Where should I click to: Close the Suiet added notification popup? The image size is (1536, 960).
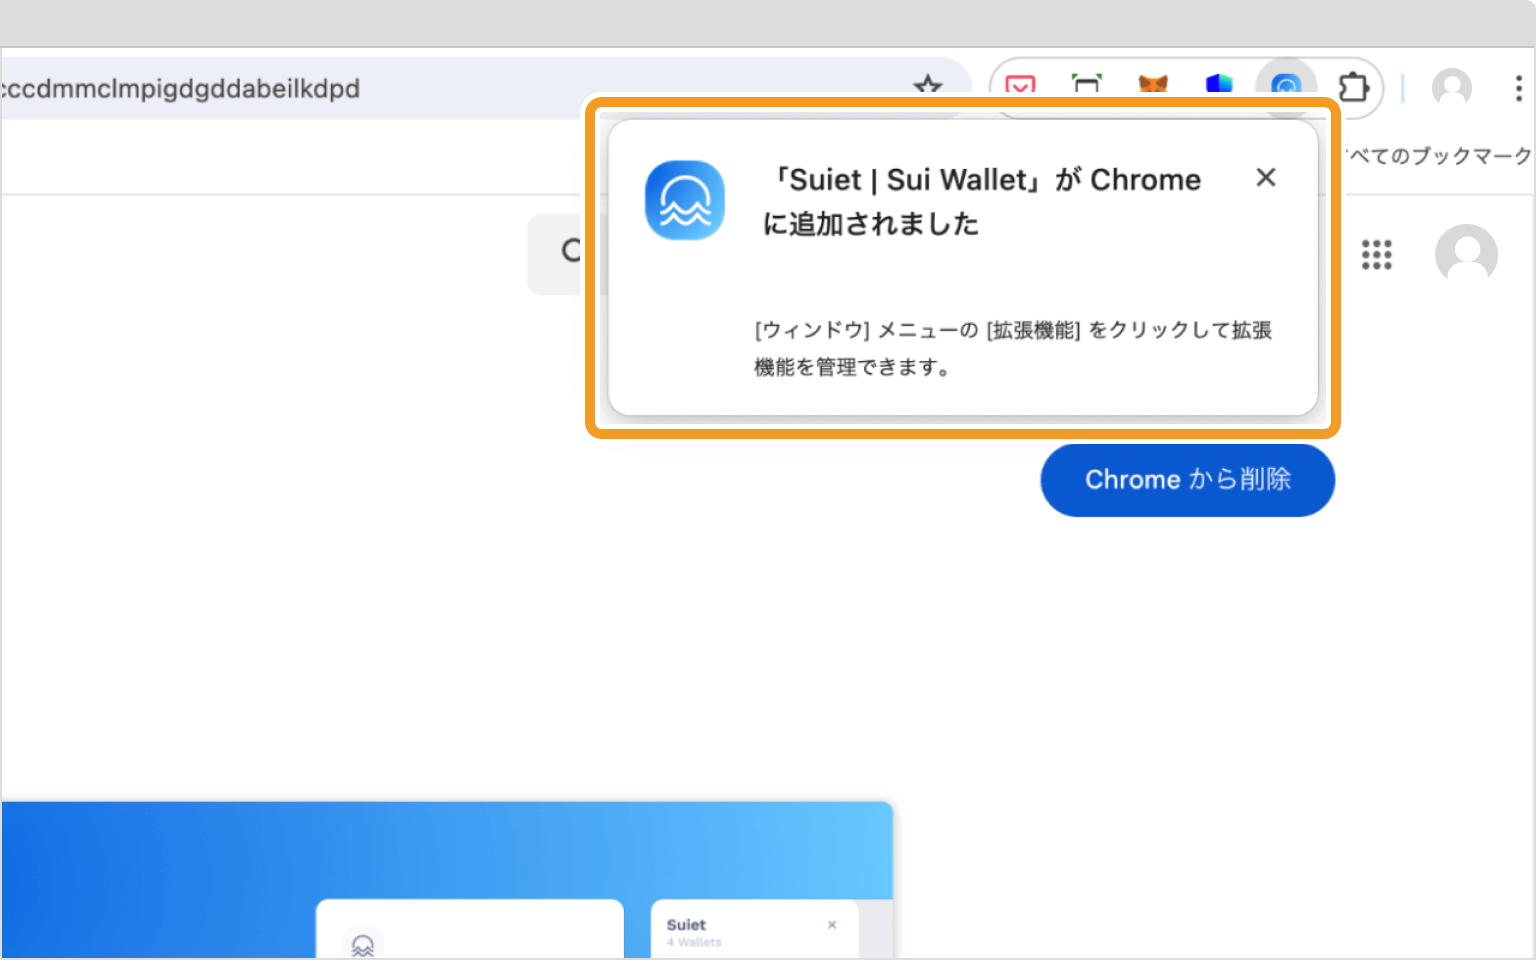(1266, 178)
